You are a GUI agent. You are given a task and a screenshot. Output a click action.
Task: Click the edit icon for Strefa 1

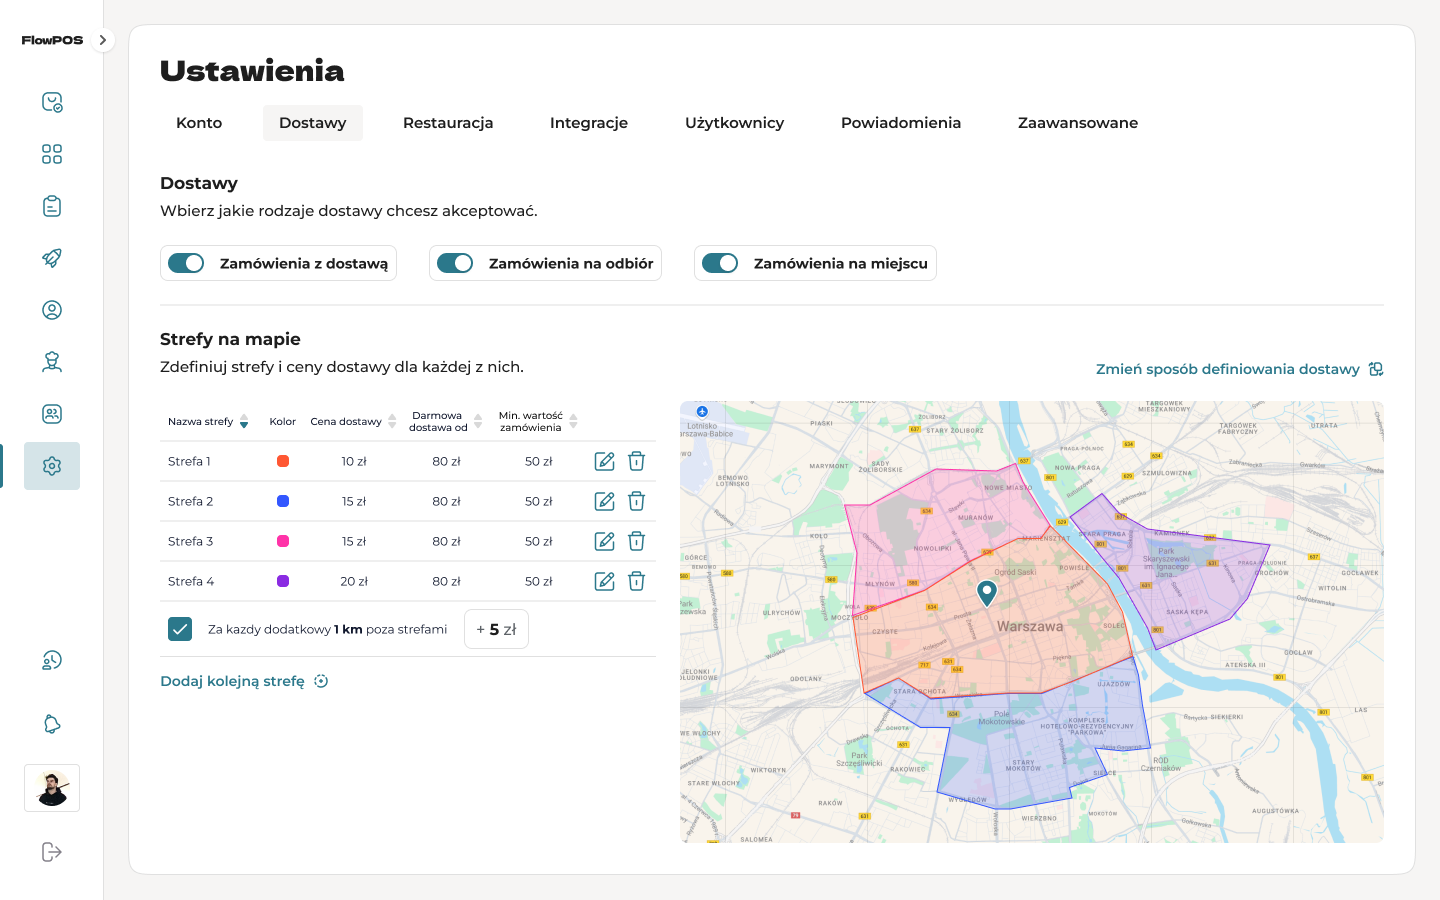point(604,461)
